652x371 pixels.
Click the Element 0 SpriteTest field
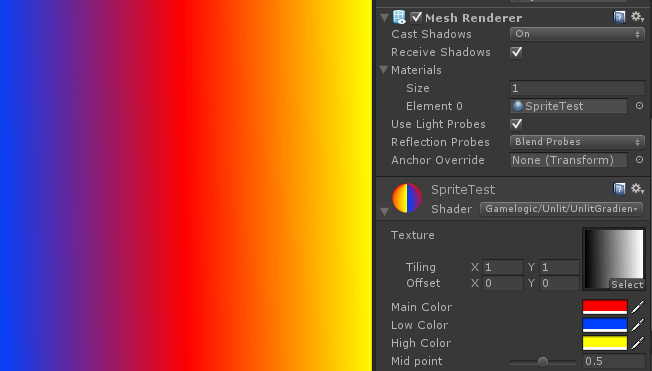pyautogui.click(x=568, y=106)
